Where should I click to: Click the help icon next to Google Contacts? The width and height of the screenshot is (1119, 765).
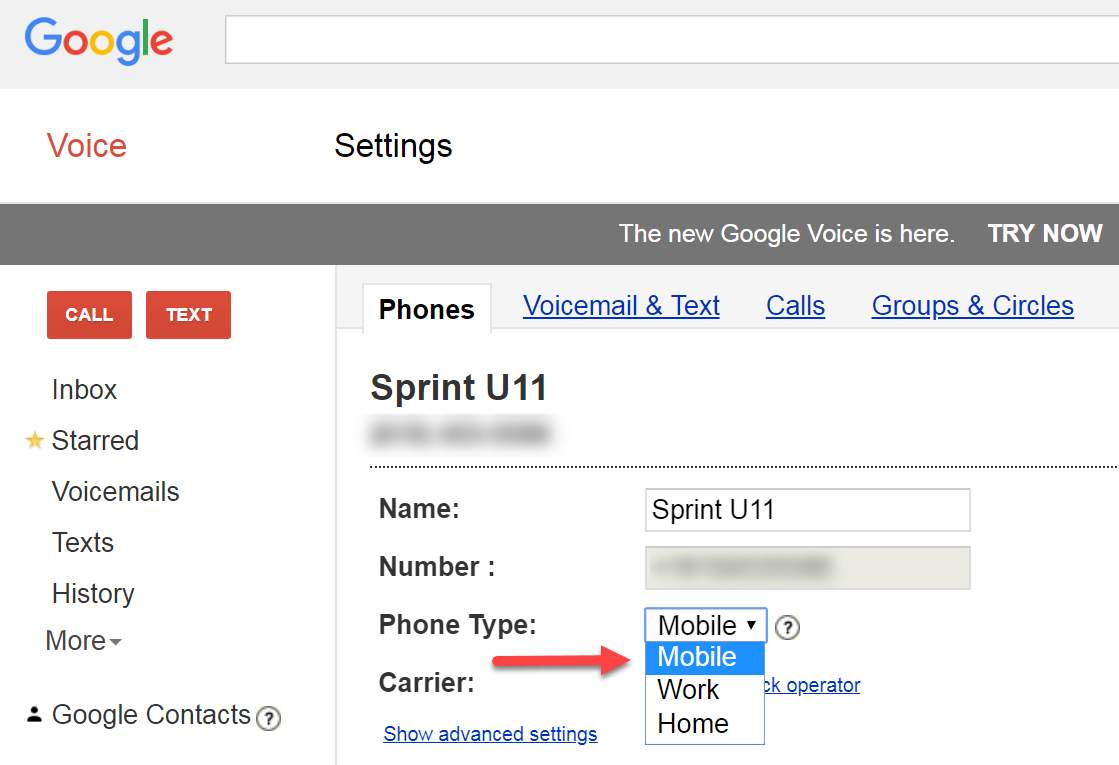pos(267,718)
